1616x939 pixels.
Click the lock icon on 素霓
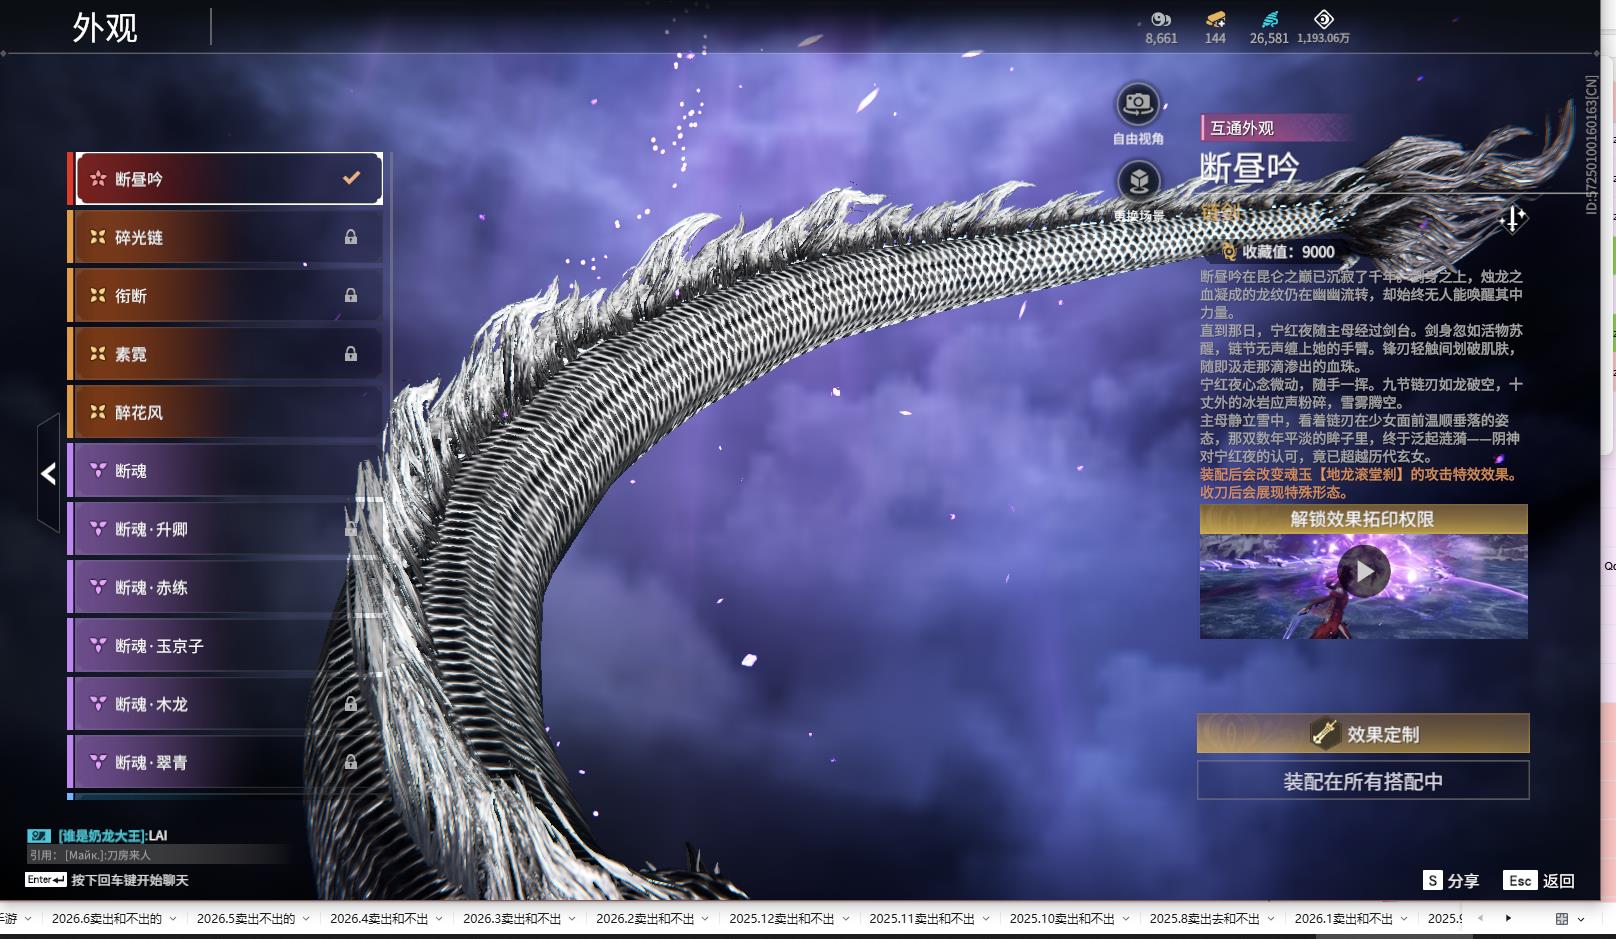[x=351, y=353]
